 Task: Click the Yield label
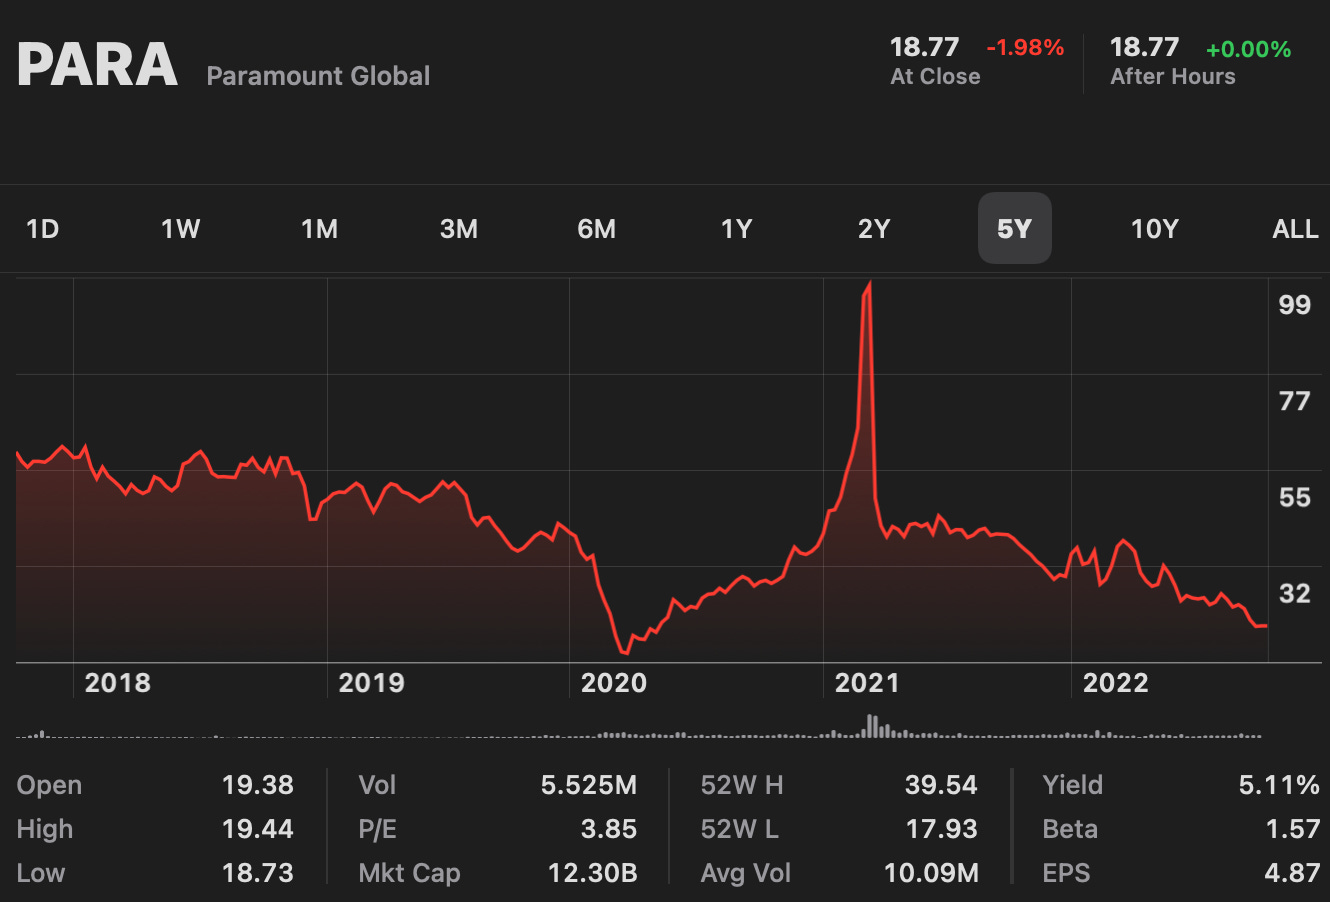pyautogui.click(x=1072, y=785)
